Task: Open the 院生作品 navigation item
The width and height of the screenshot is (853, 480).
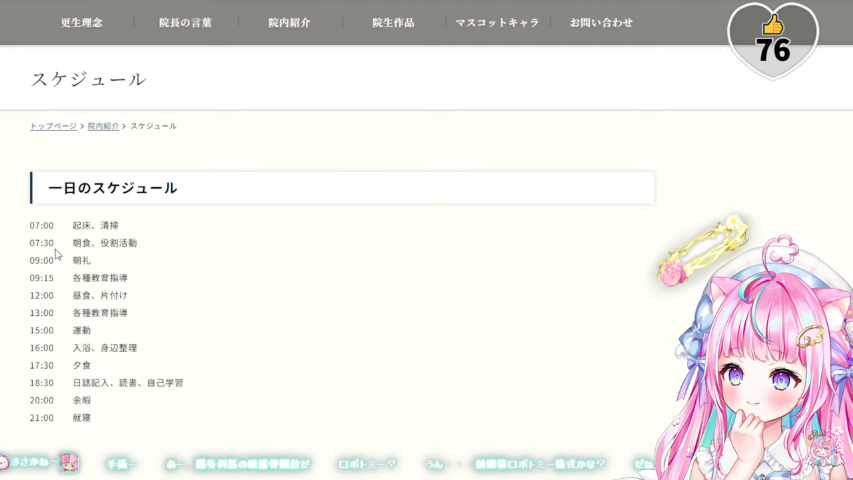Action: [393, 23]
